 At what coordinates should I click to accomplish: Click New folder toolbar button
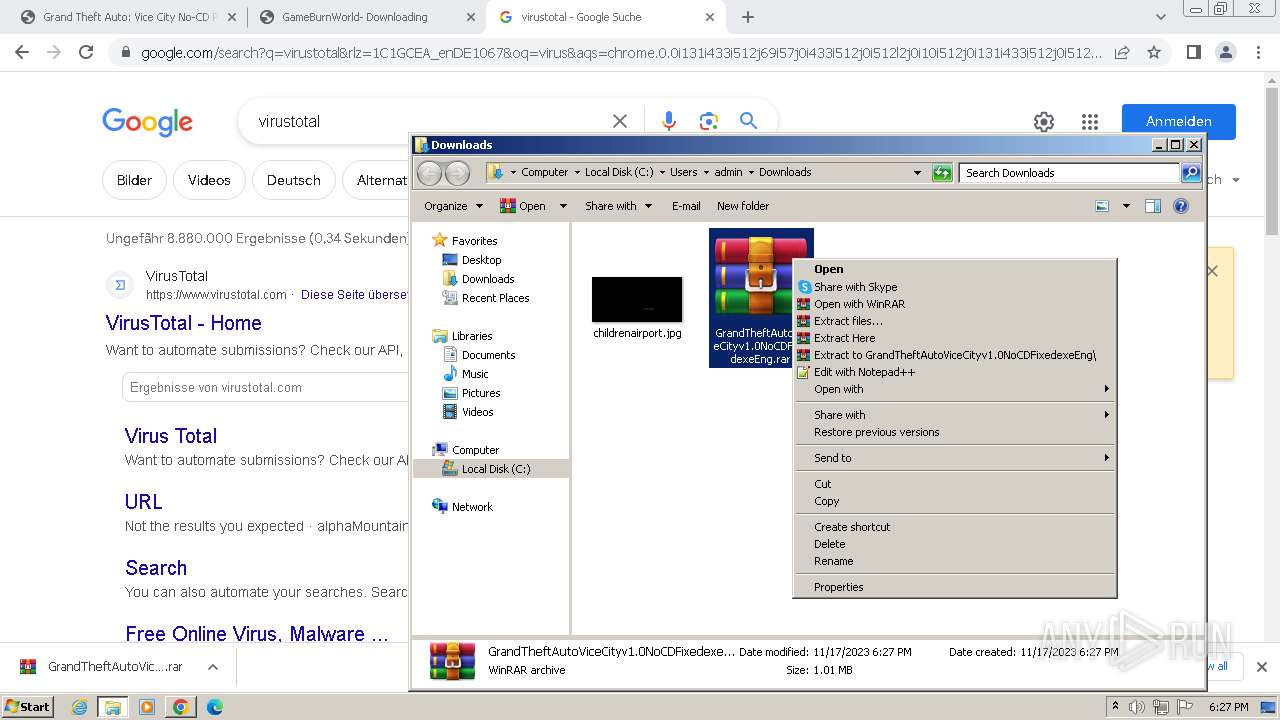click(x=743, y=206)
